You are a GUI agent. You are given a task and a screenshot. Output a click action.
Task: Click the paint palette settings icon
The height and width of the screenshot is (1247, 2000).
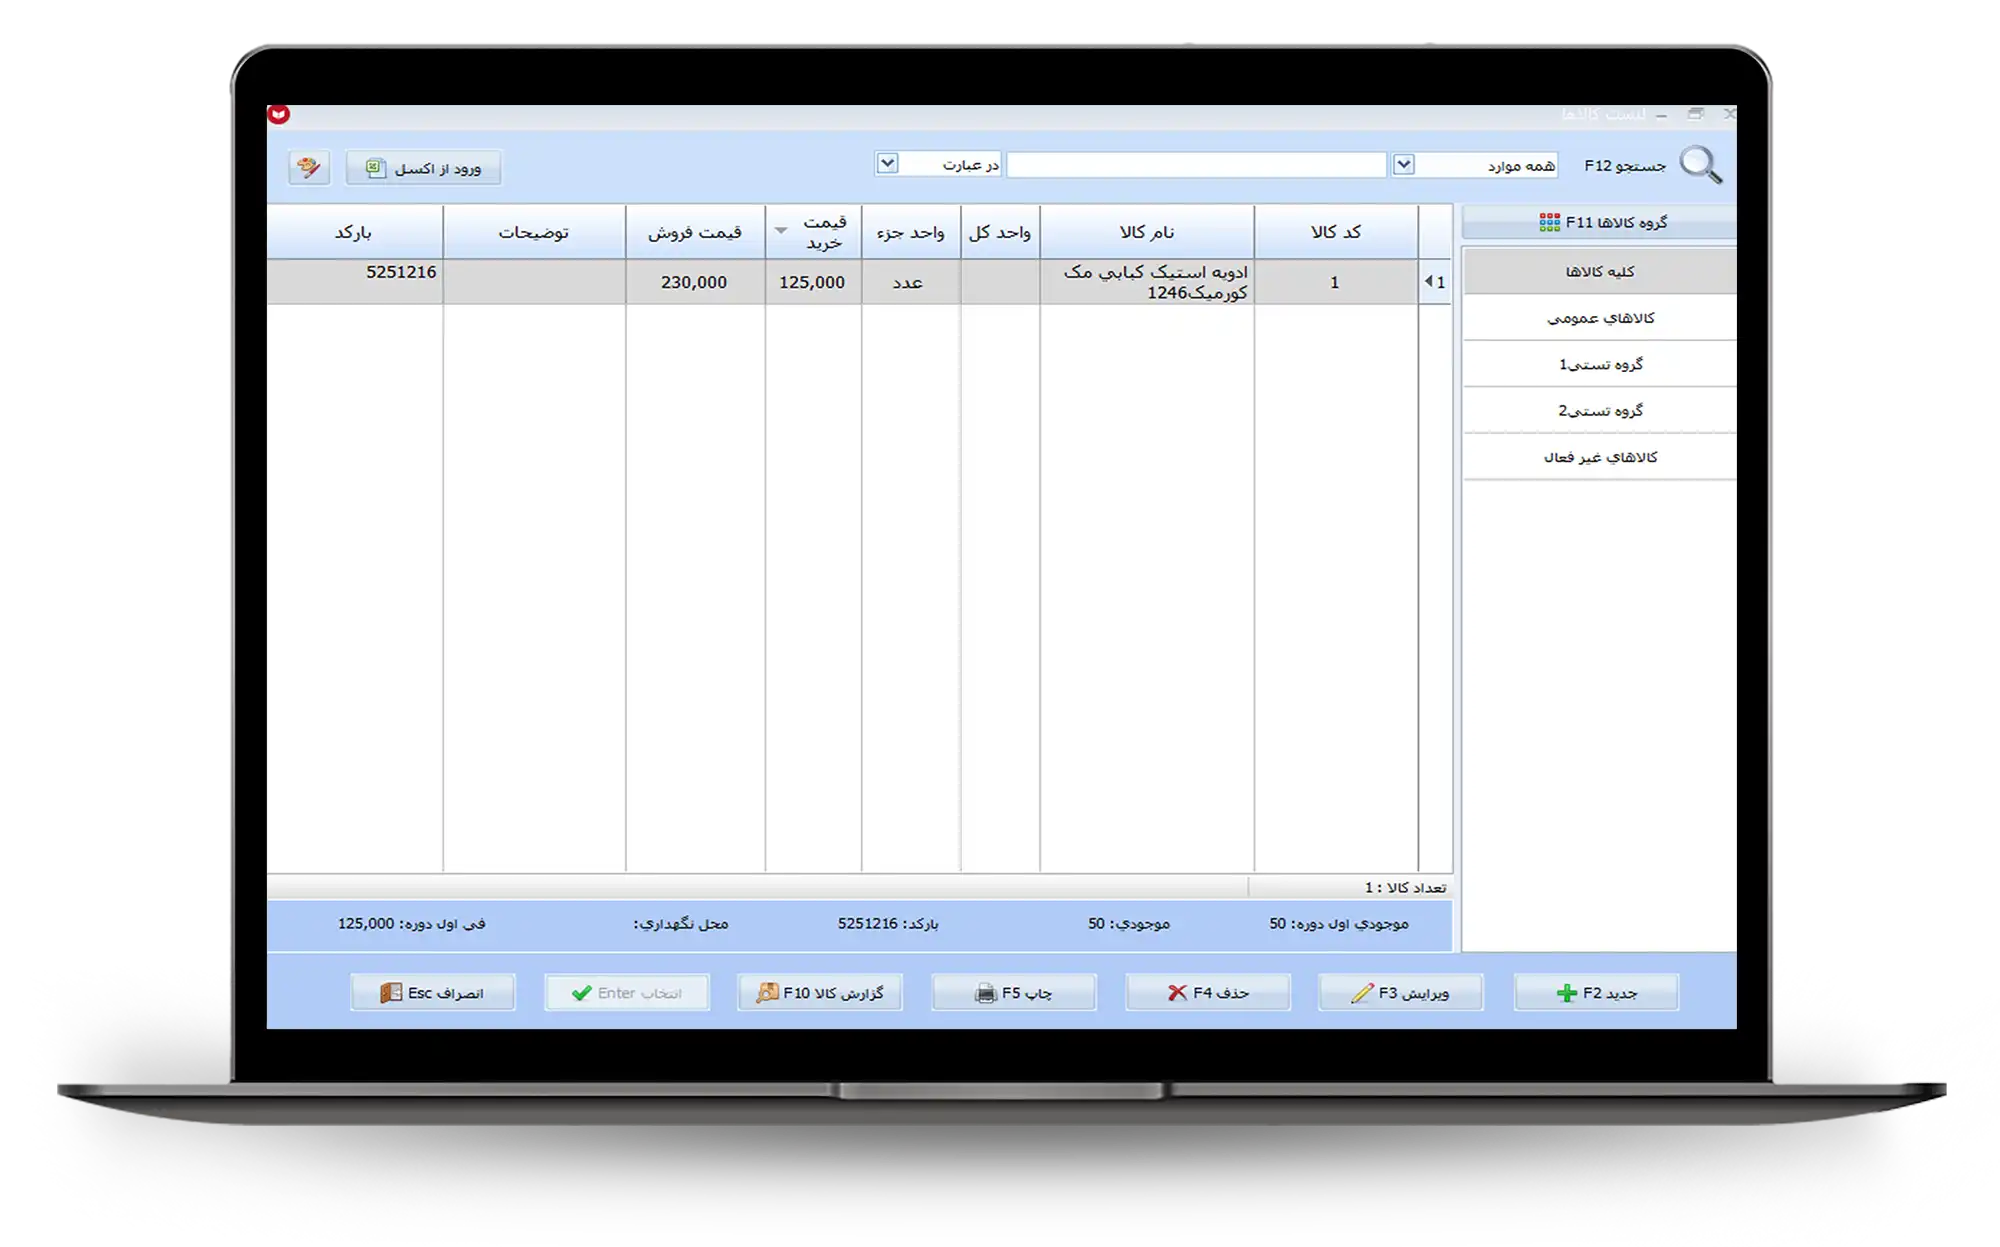click(308, 167)
